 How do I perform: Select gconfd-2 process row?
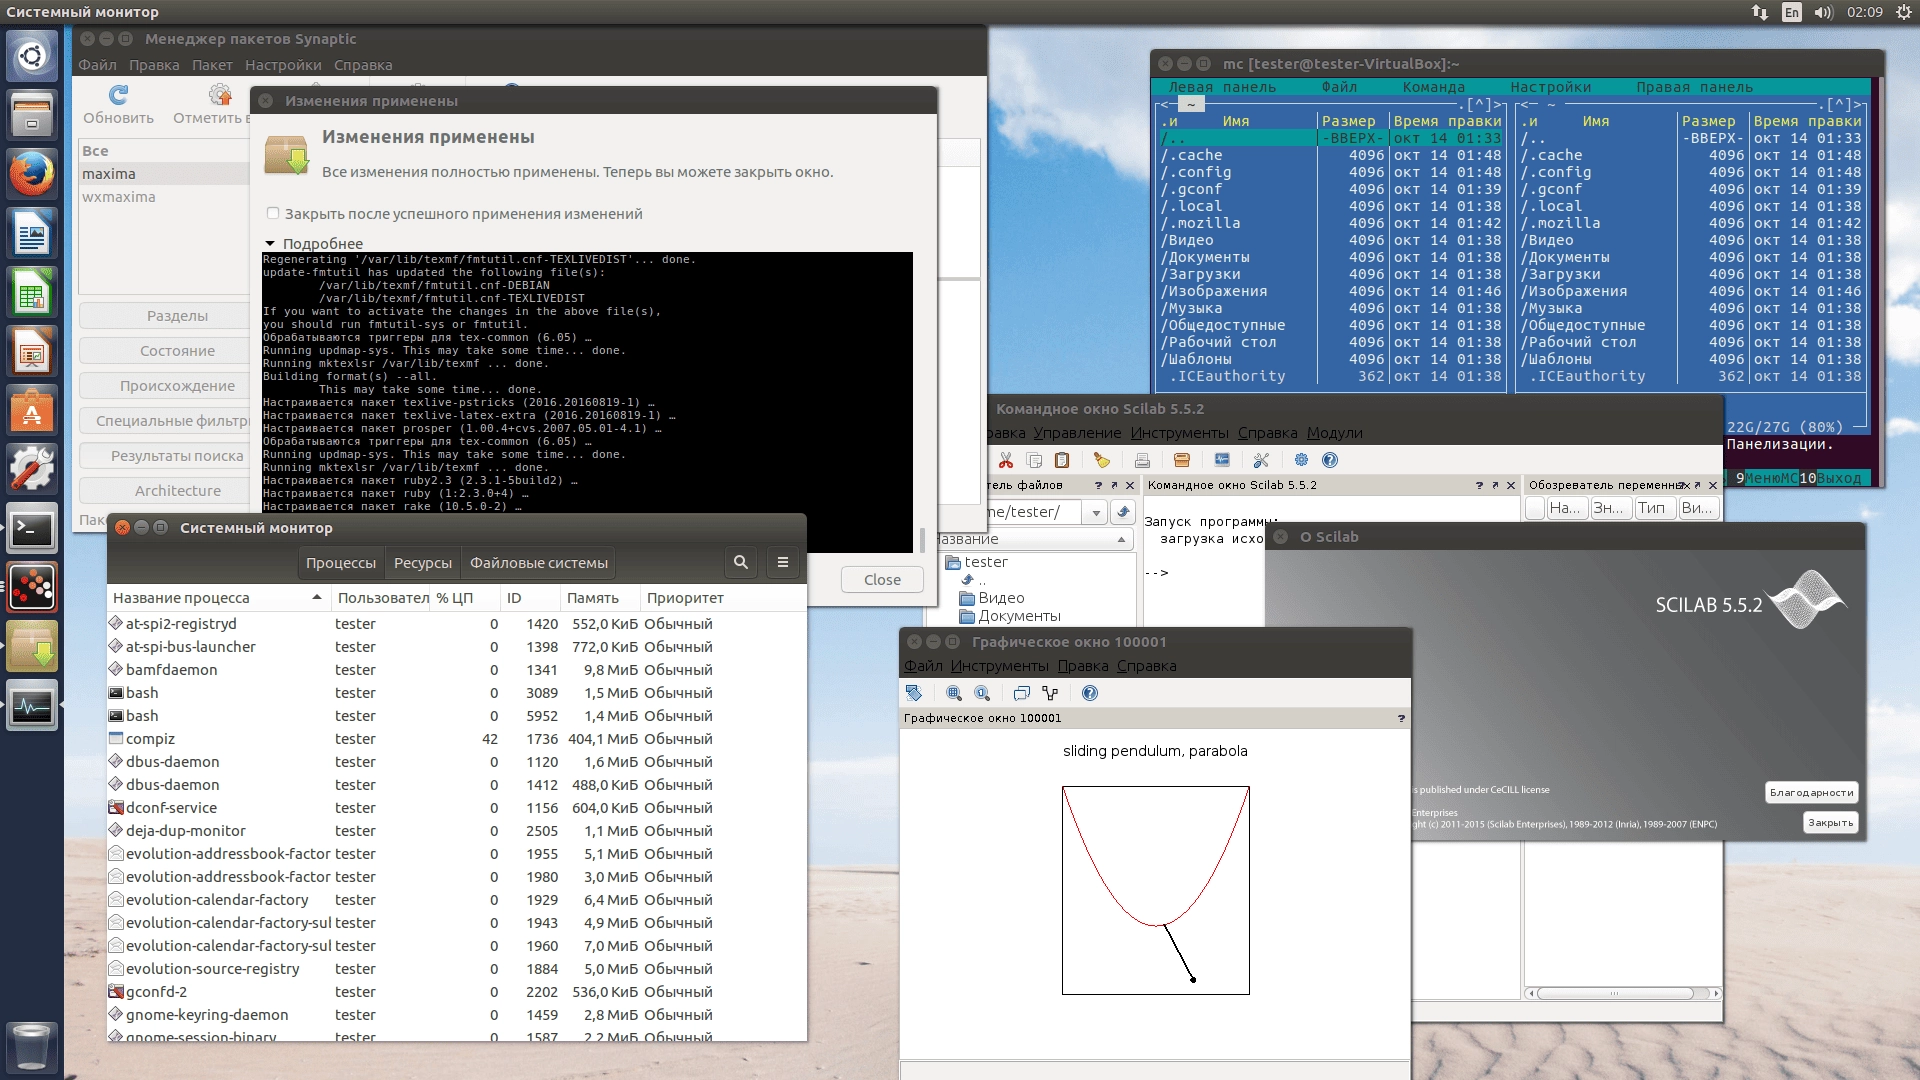[457, 992]
